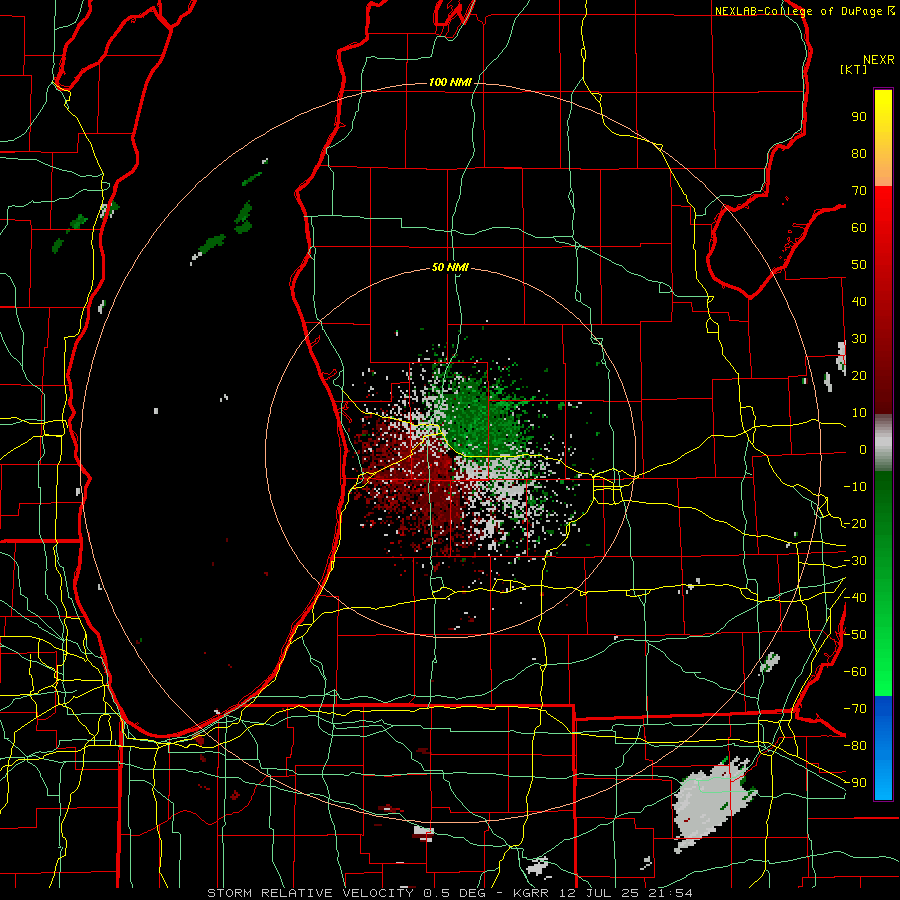
Task: Click the KGRR station identifier in caption
Action: 530,893
